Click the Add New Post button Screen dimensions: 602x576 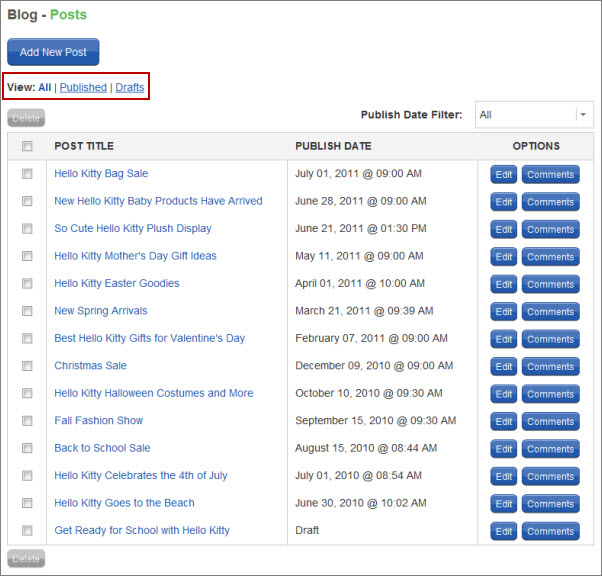(x=53, y=52)
